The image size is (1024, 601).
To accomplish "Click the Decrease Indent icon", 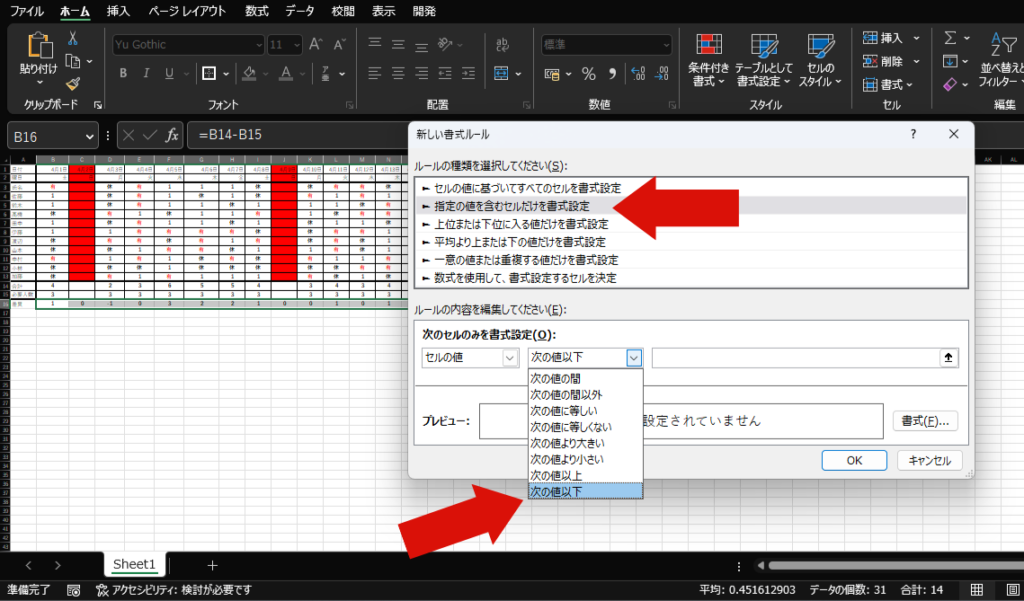I will coord(445,73).
